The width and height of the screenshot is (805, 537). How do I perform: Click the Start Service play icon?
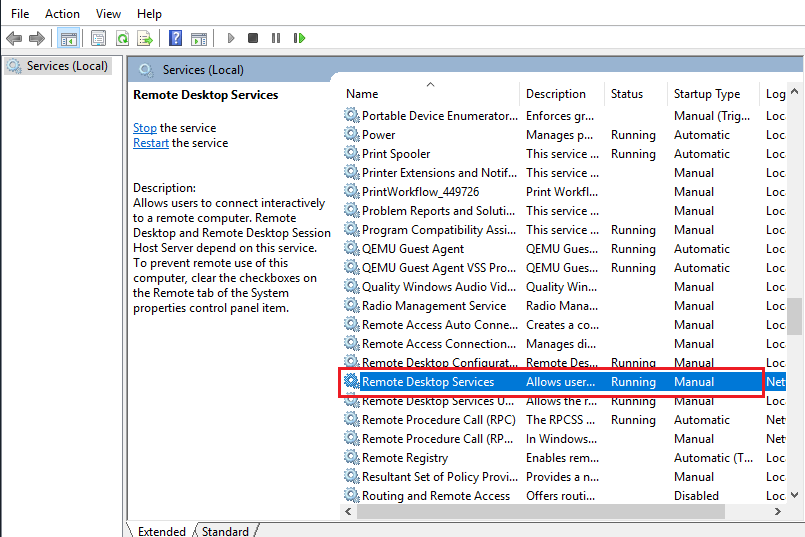231,38
